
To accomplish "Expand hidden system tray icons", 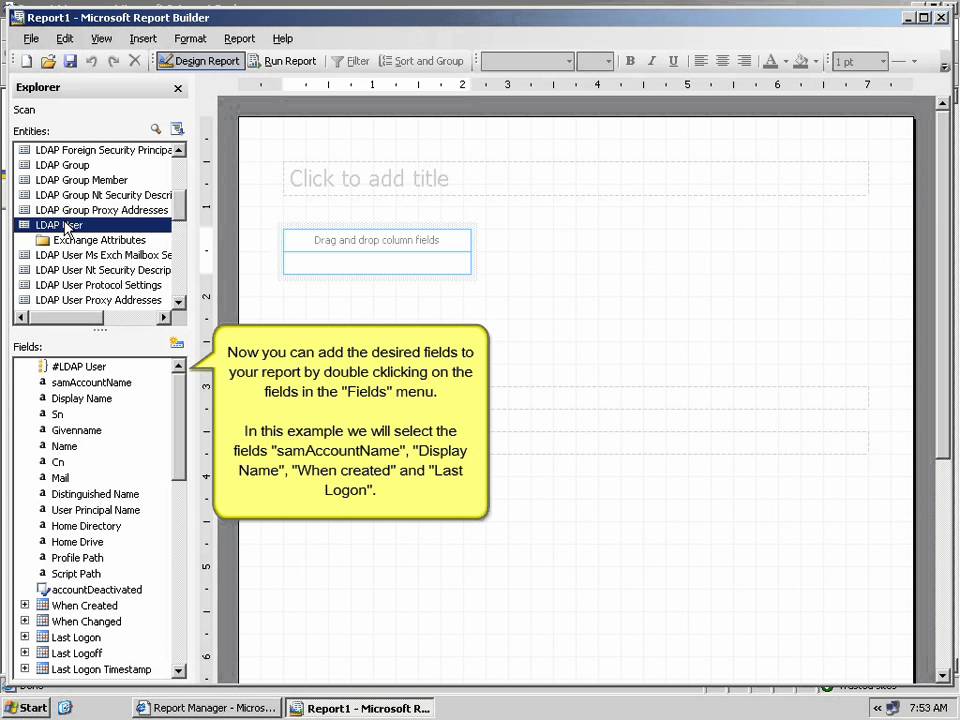I will [x=877, y=708].
